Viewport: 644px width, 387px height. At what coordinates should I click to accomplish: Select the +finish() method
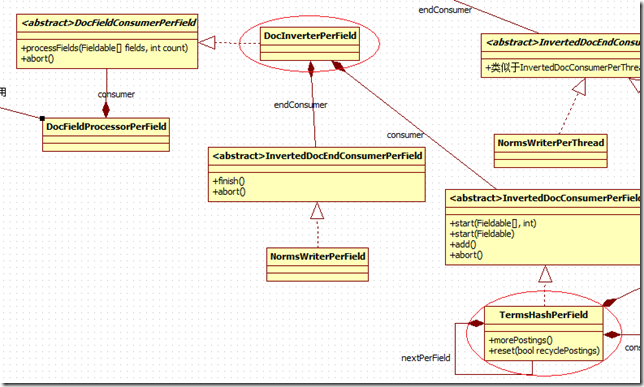[229, 181]
